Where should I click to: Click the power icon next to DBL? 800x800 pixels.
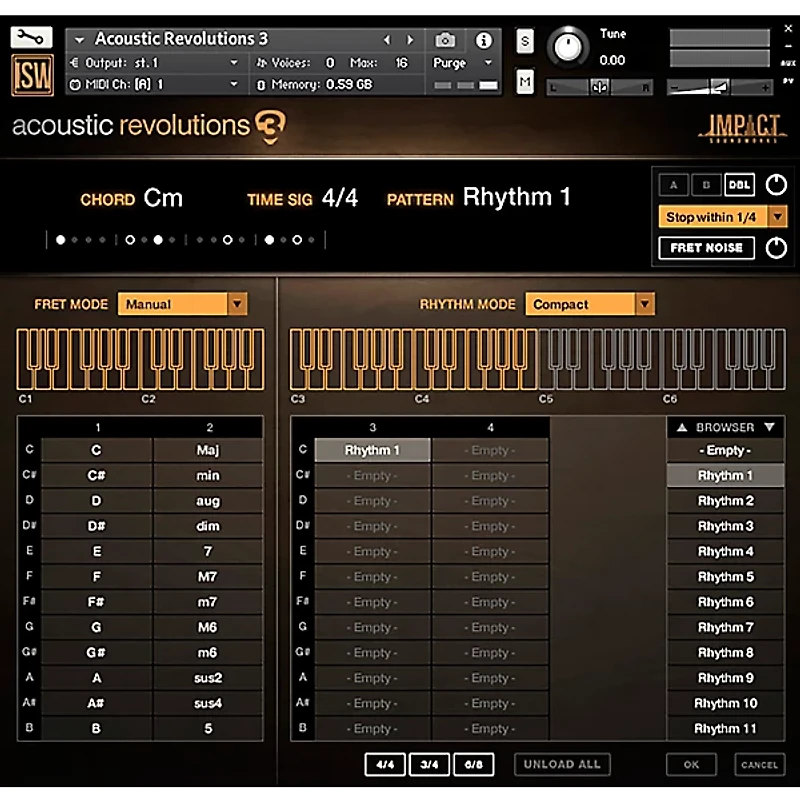coord(775,184)
